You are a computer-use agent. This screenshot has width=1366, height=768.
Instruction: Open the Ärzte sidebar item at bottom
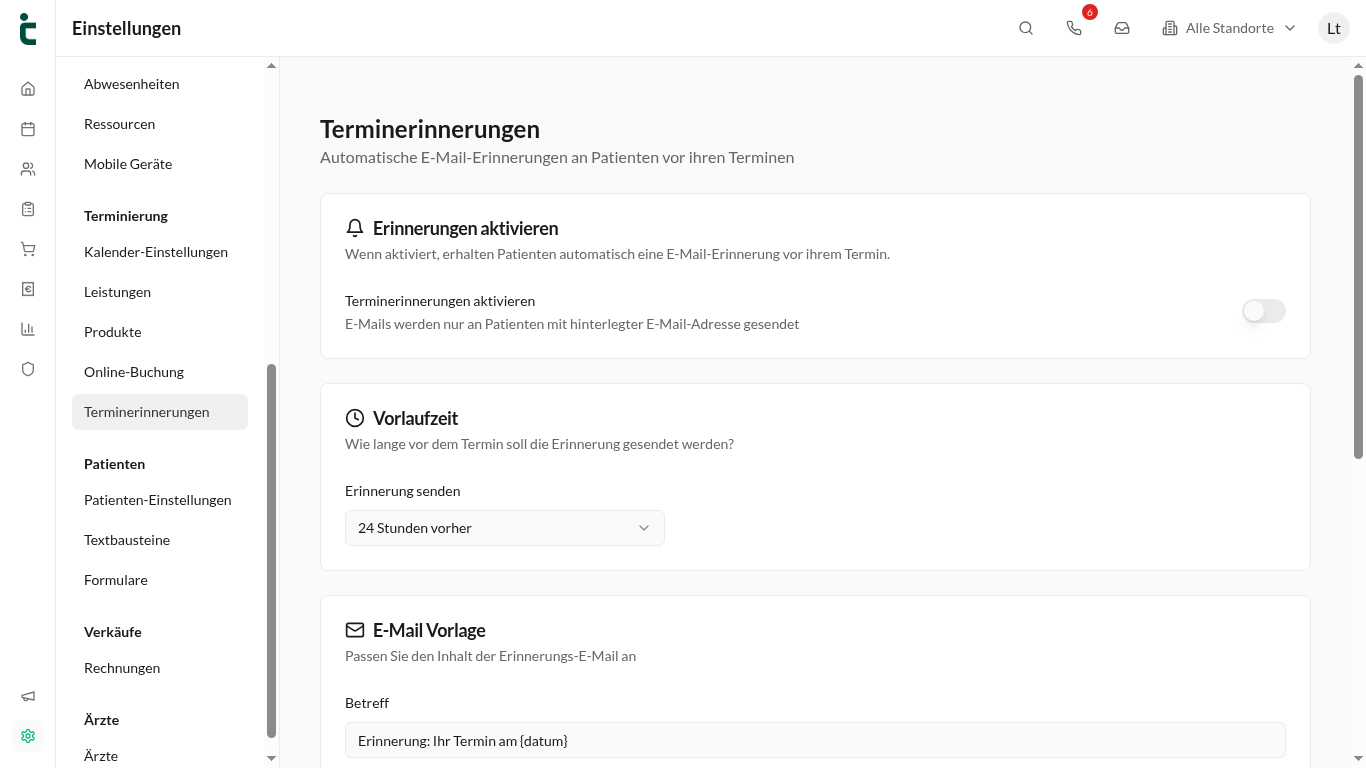[x=160, y=756]
